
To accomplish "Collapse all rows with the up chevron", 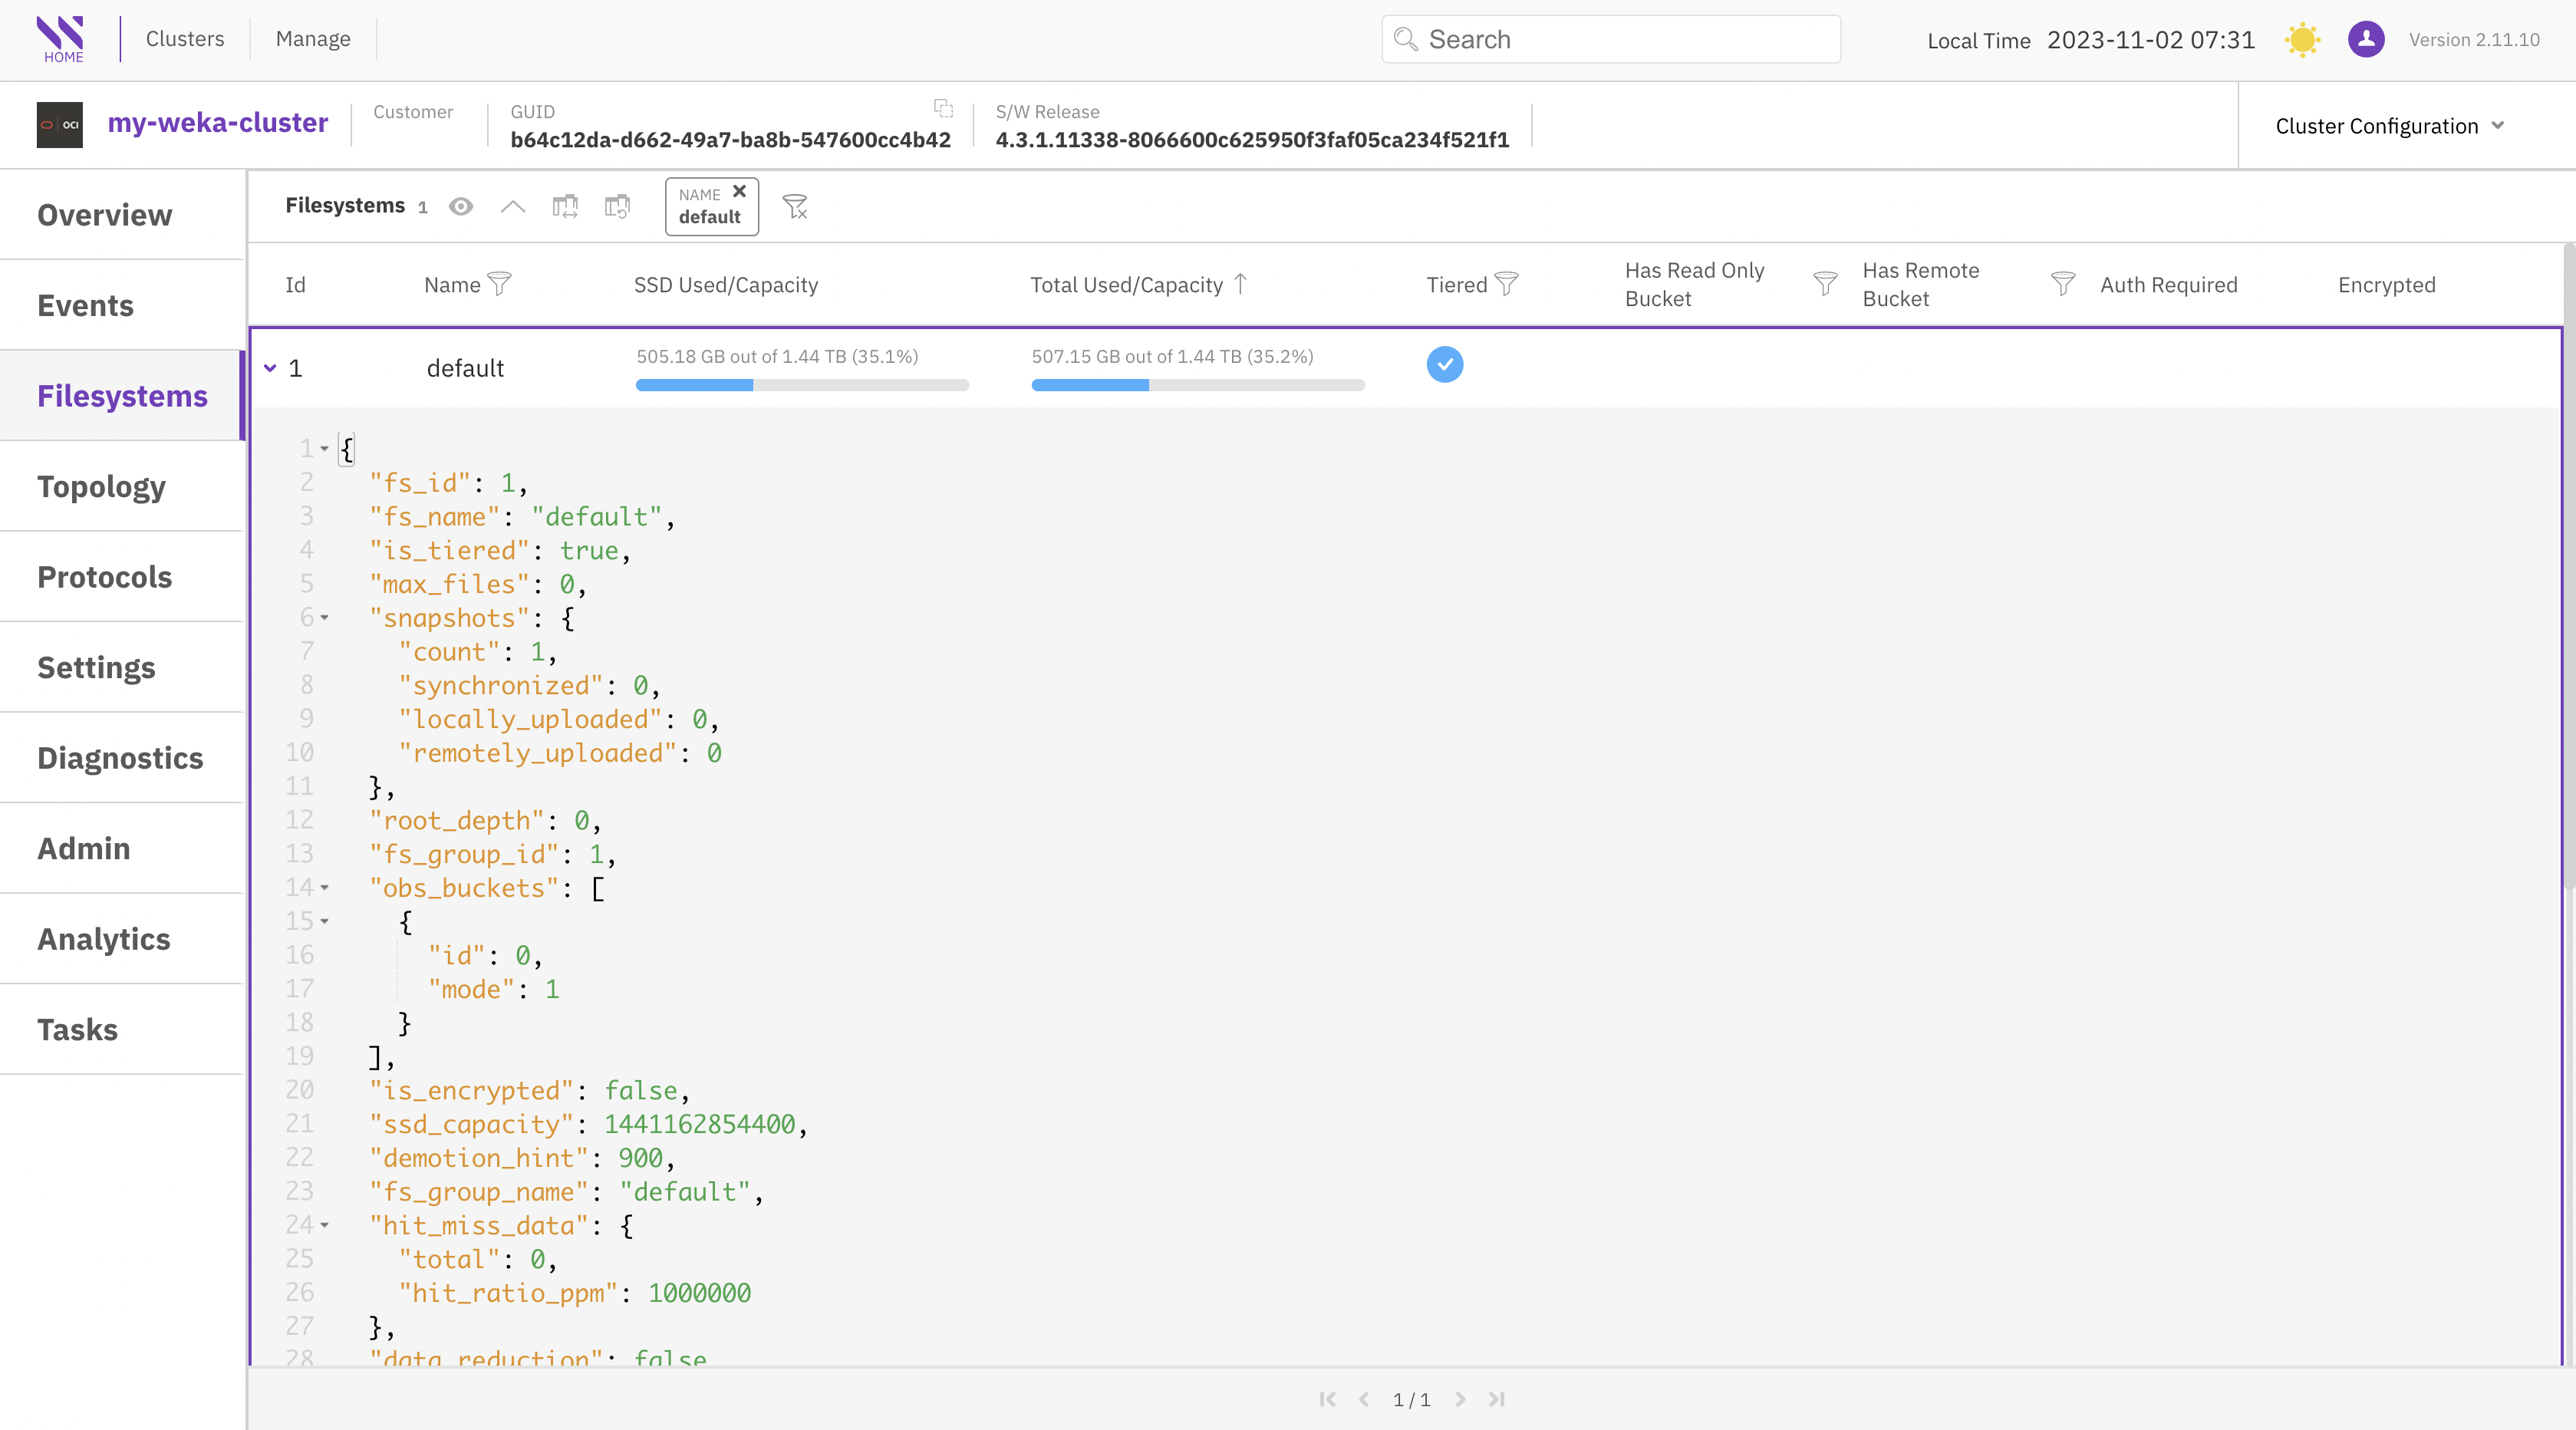I will [512, 206].
